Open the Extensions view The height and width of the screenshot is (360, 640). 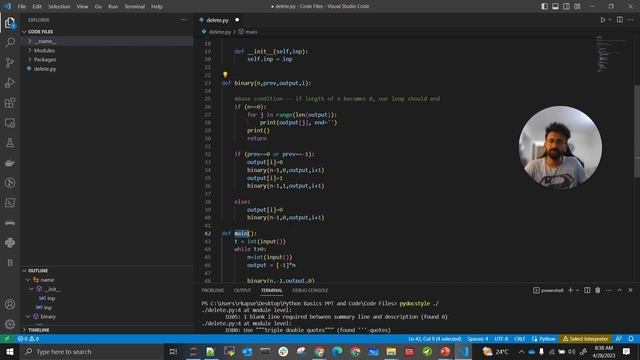(10, 102)
